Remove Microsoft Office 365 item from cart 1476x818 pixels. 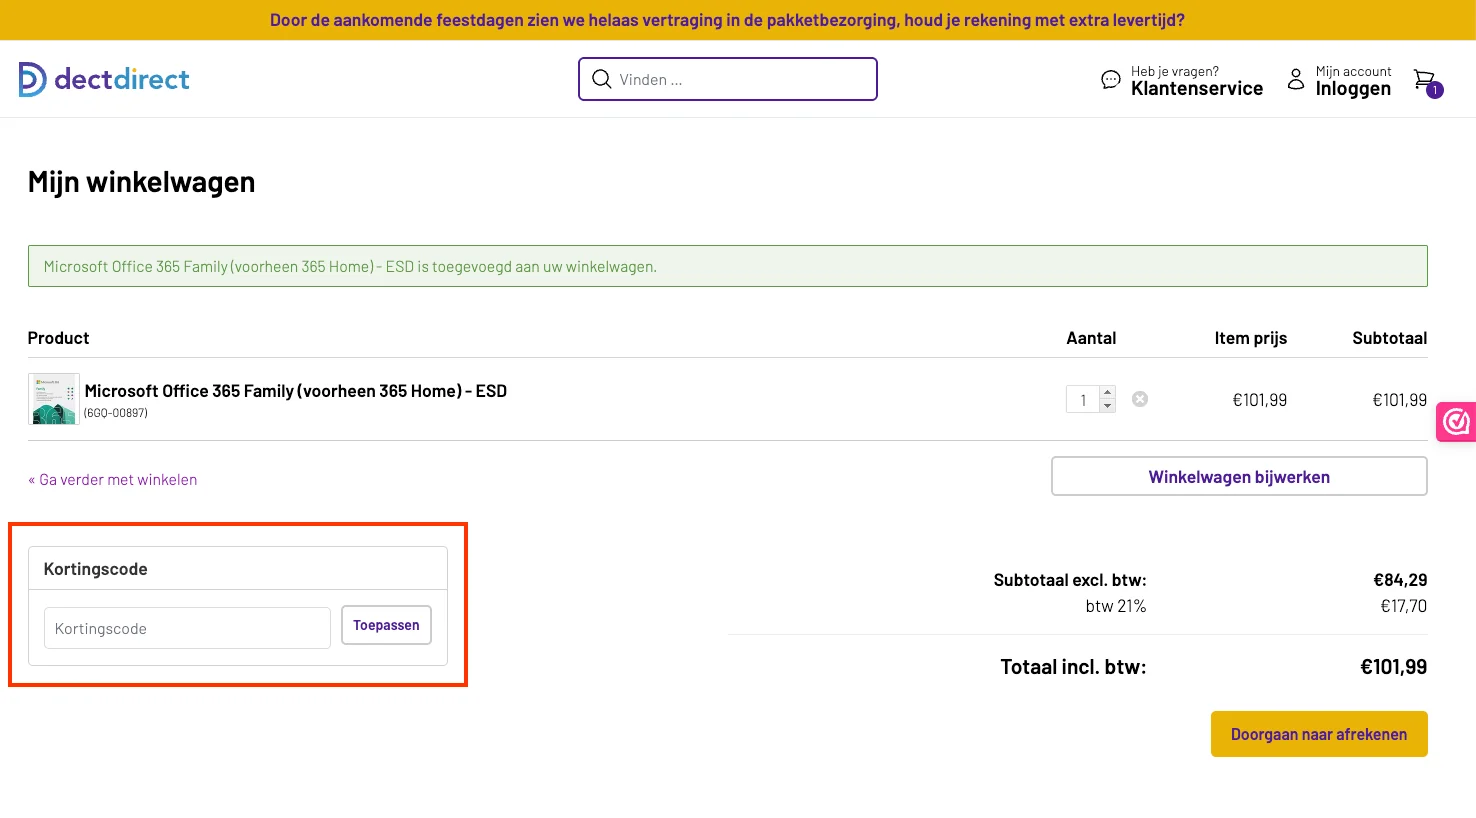pos(1139,399)
